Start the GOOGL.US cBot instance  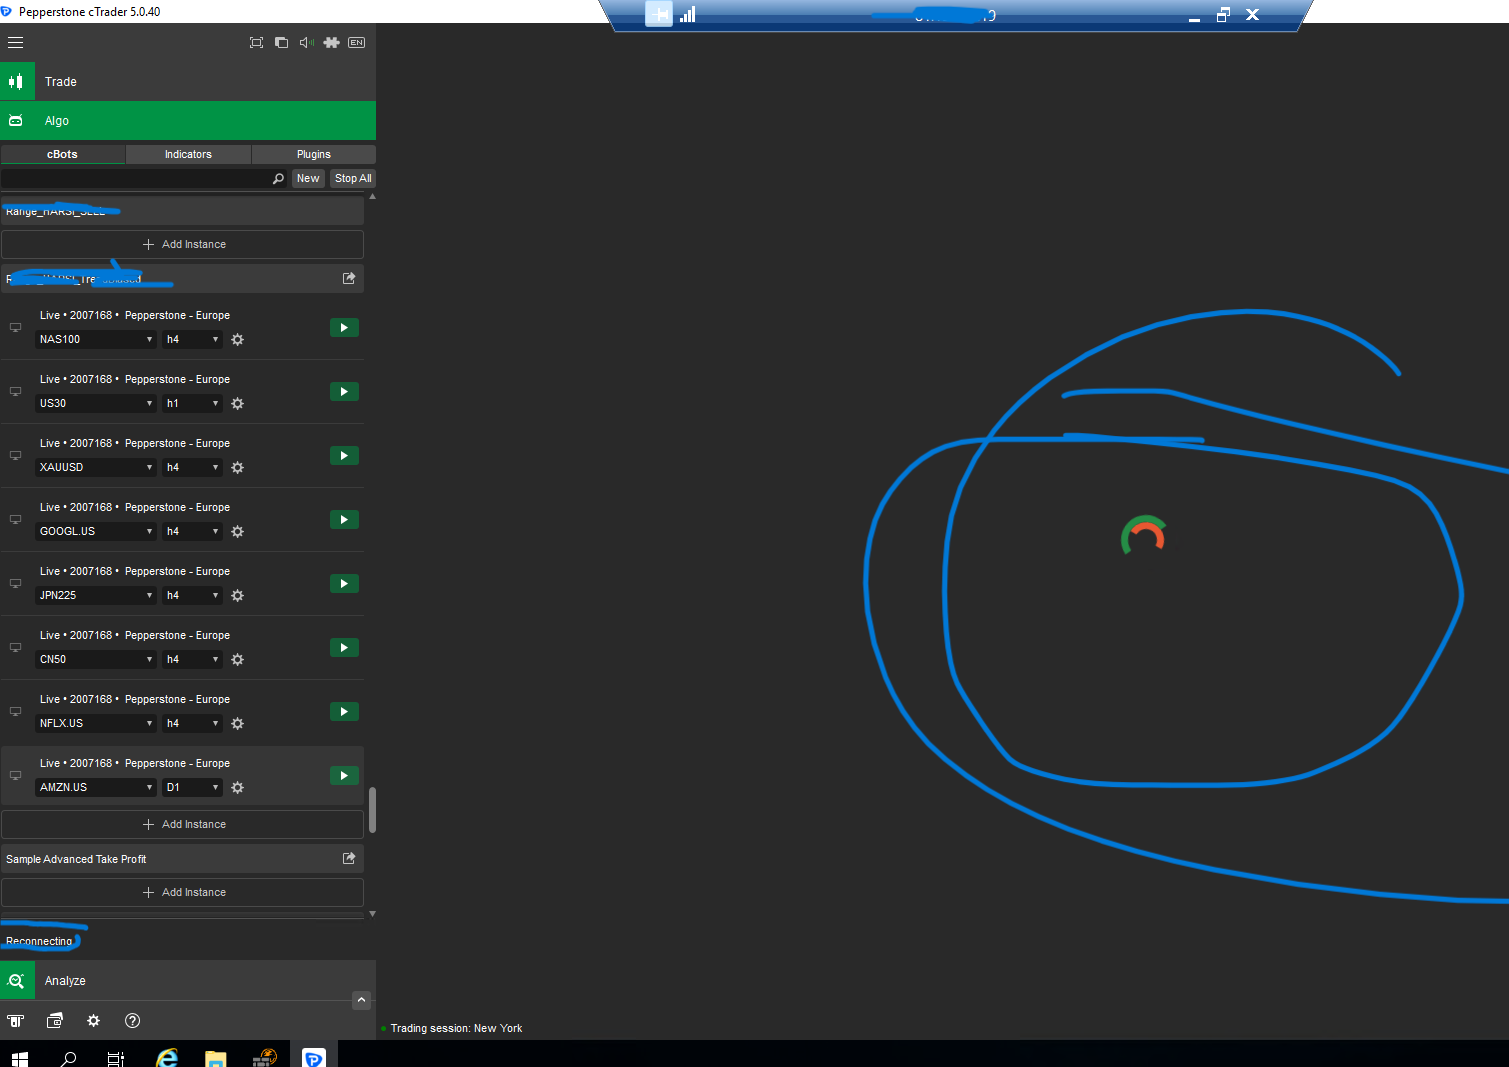tap(344, 520)
